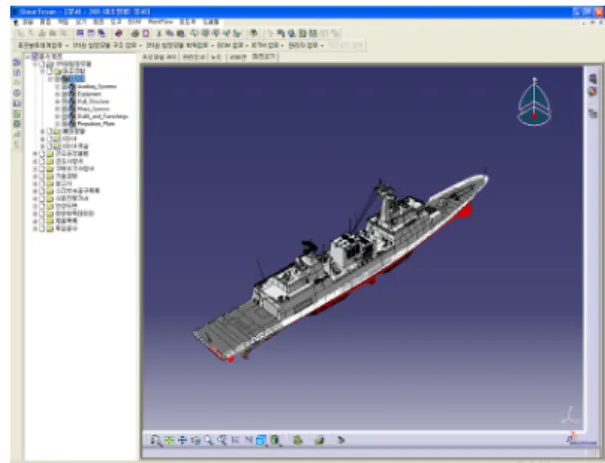
Task: Check the box beside the Equipment node
Action: point(65,94)
